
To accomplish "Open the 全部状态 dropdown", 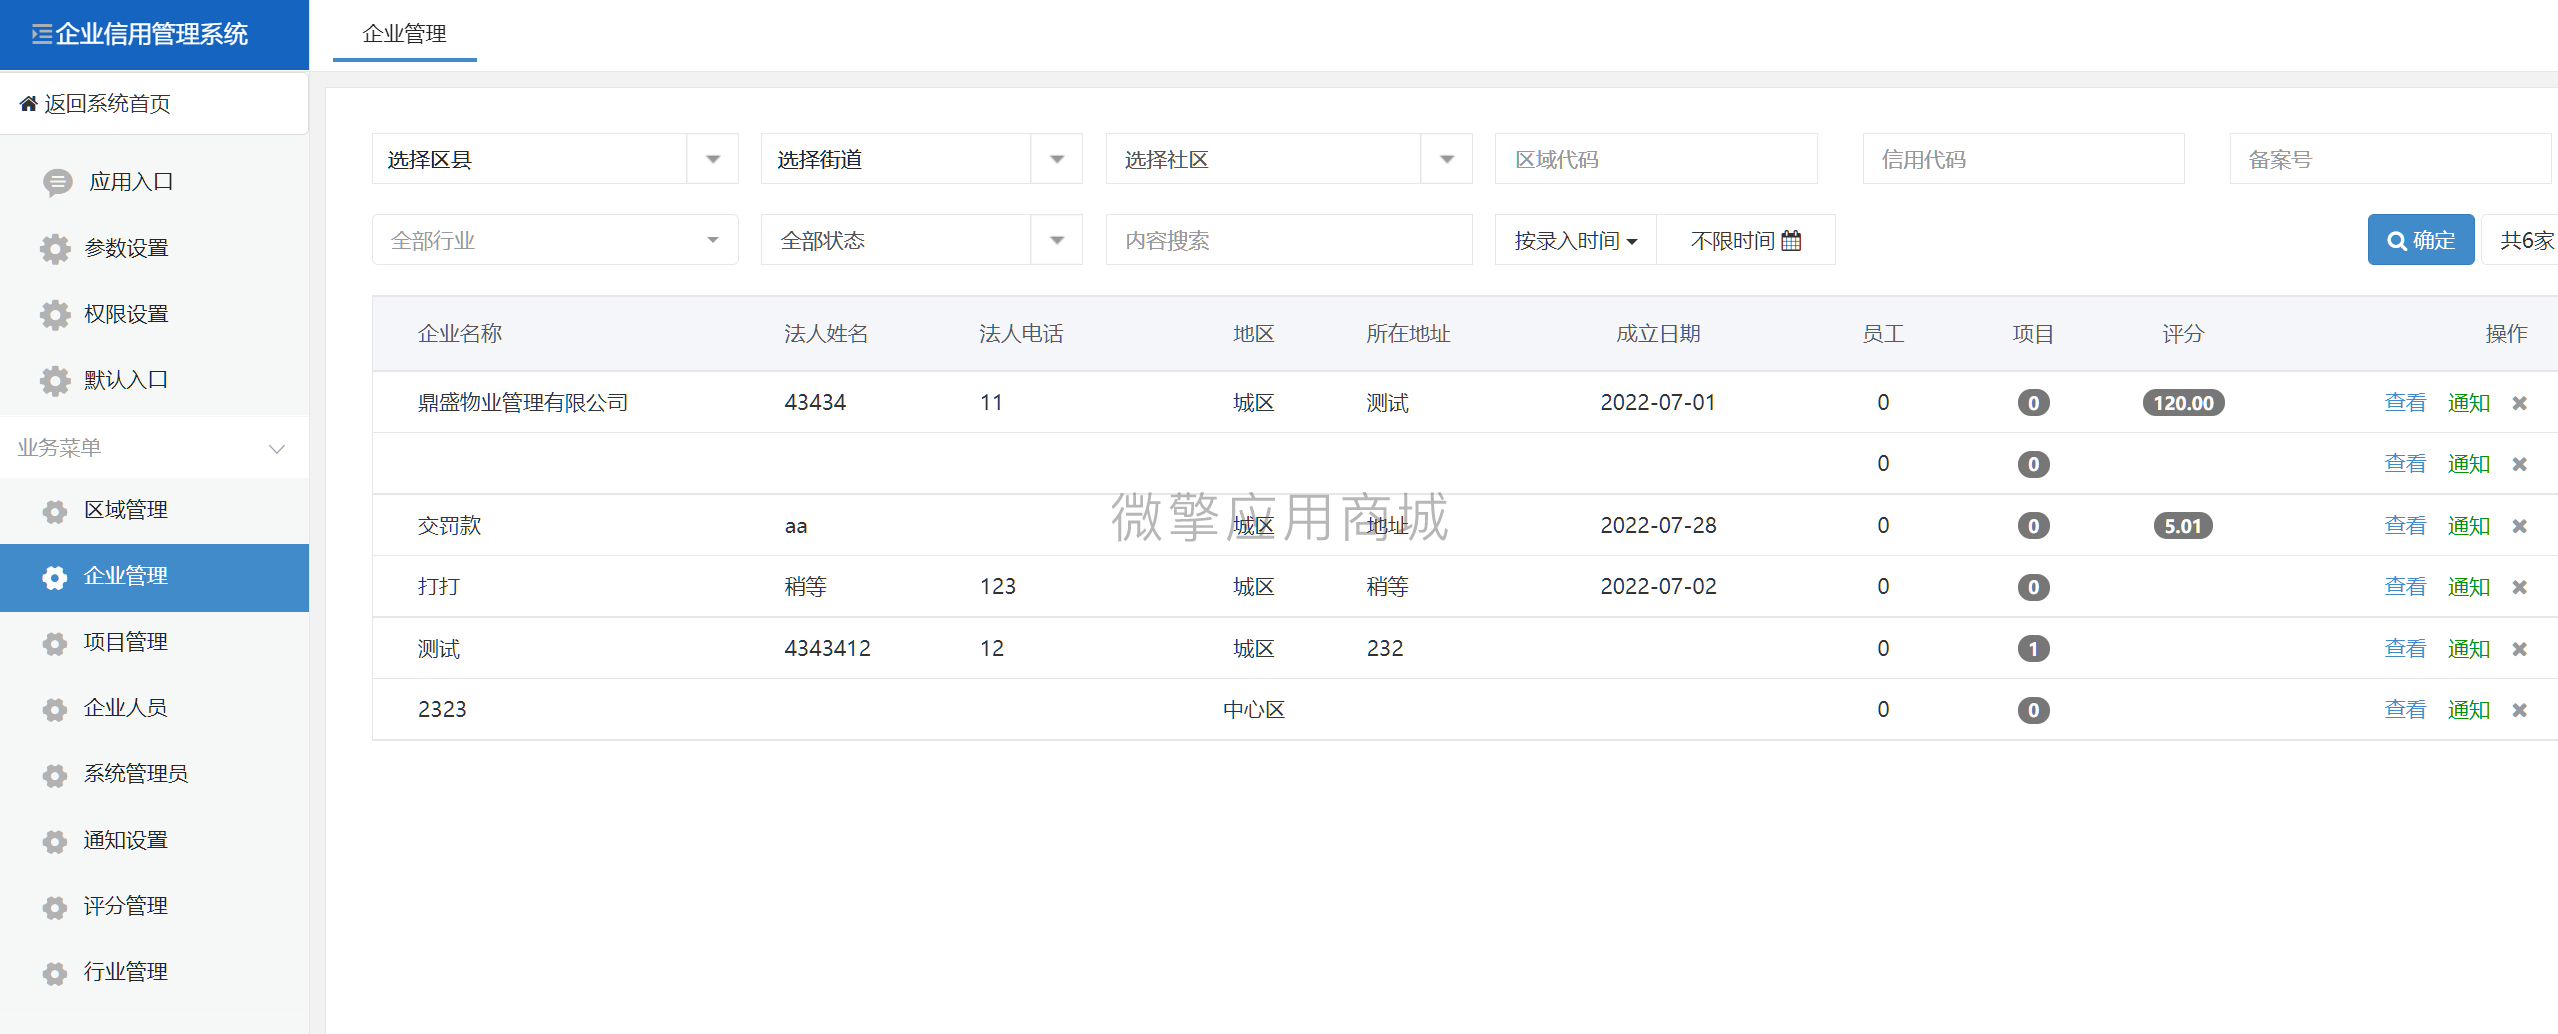I will tap(921, 240).
